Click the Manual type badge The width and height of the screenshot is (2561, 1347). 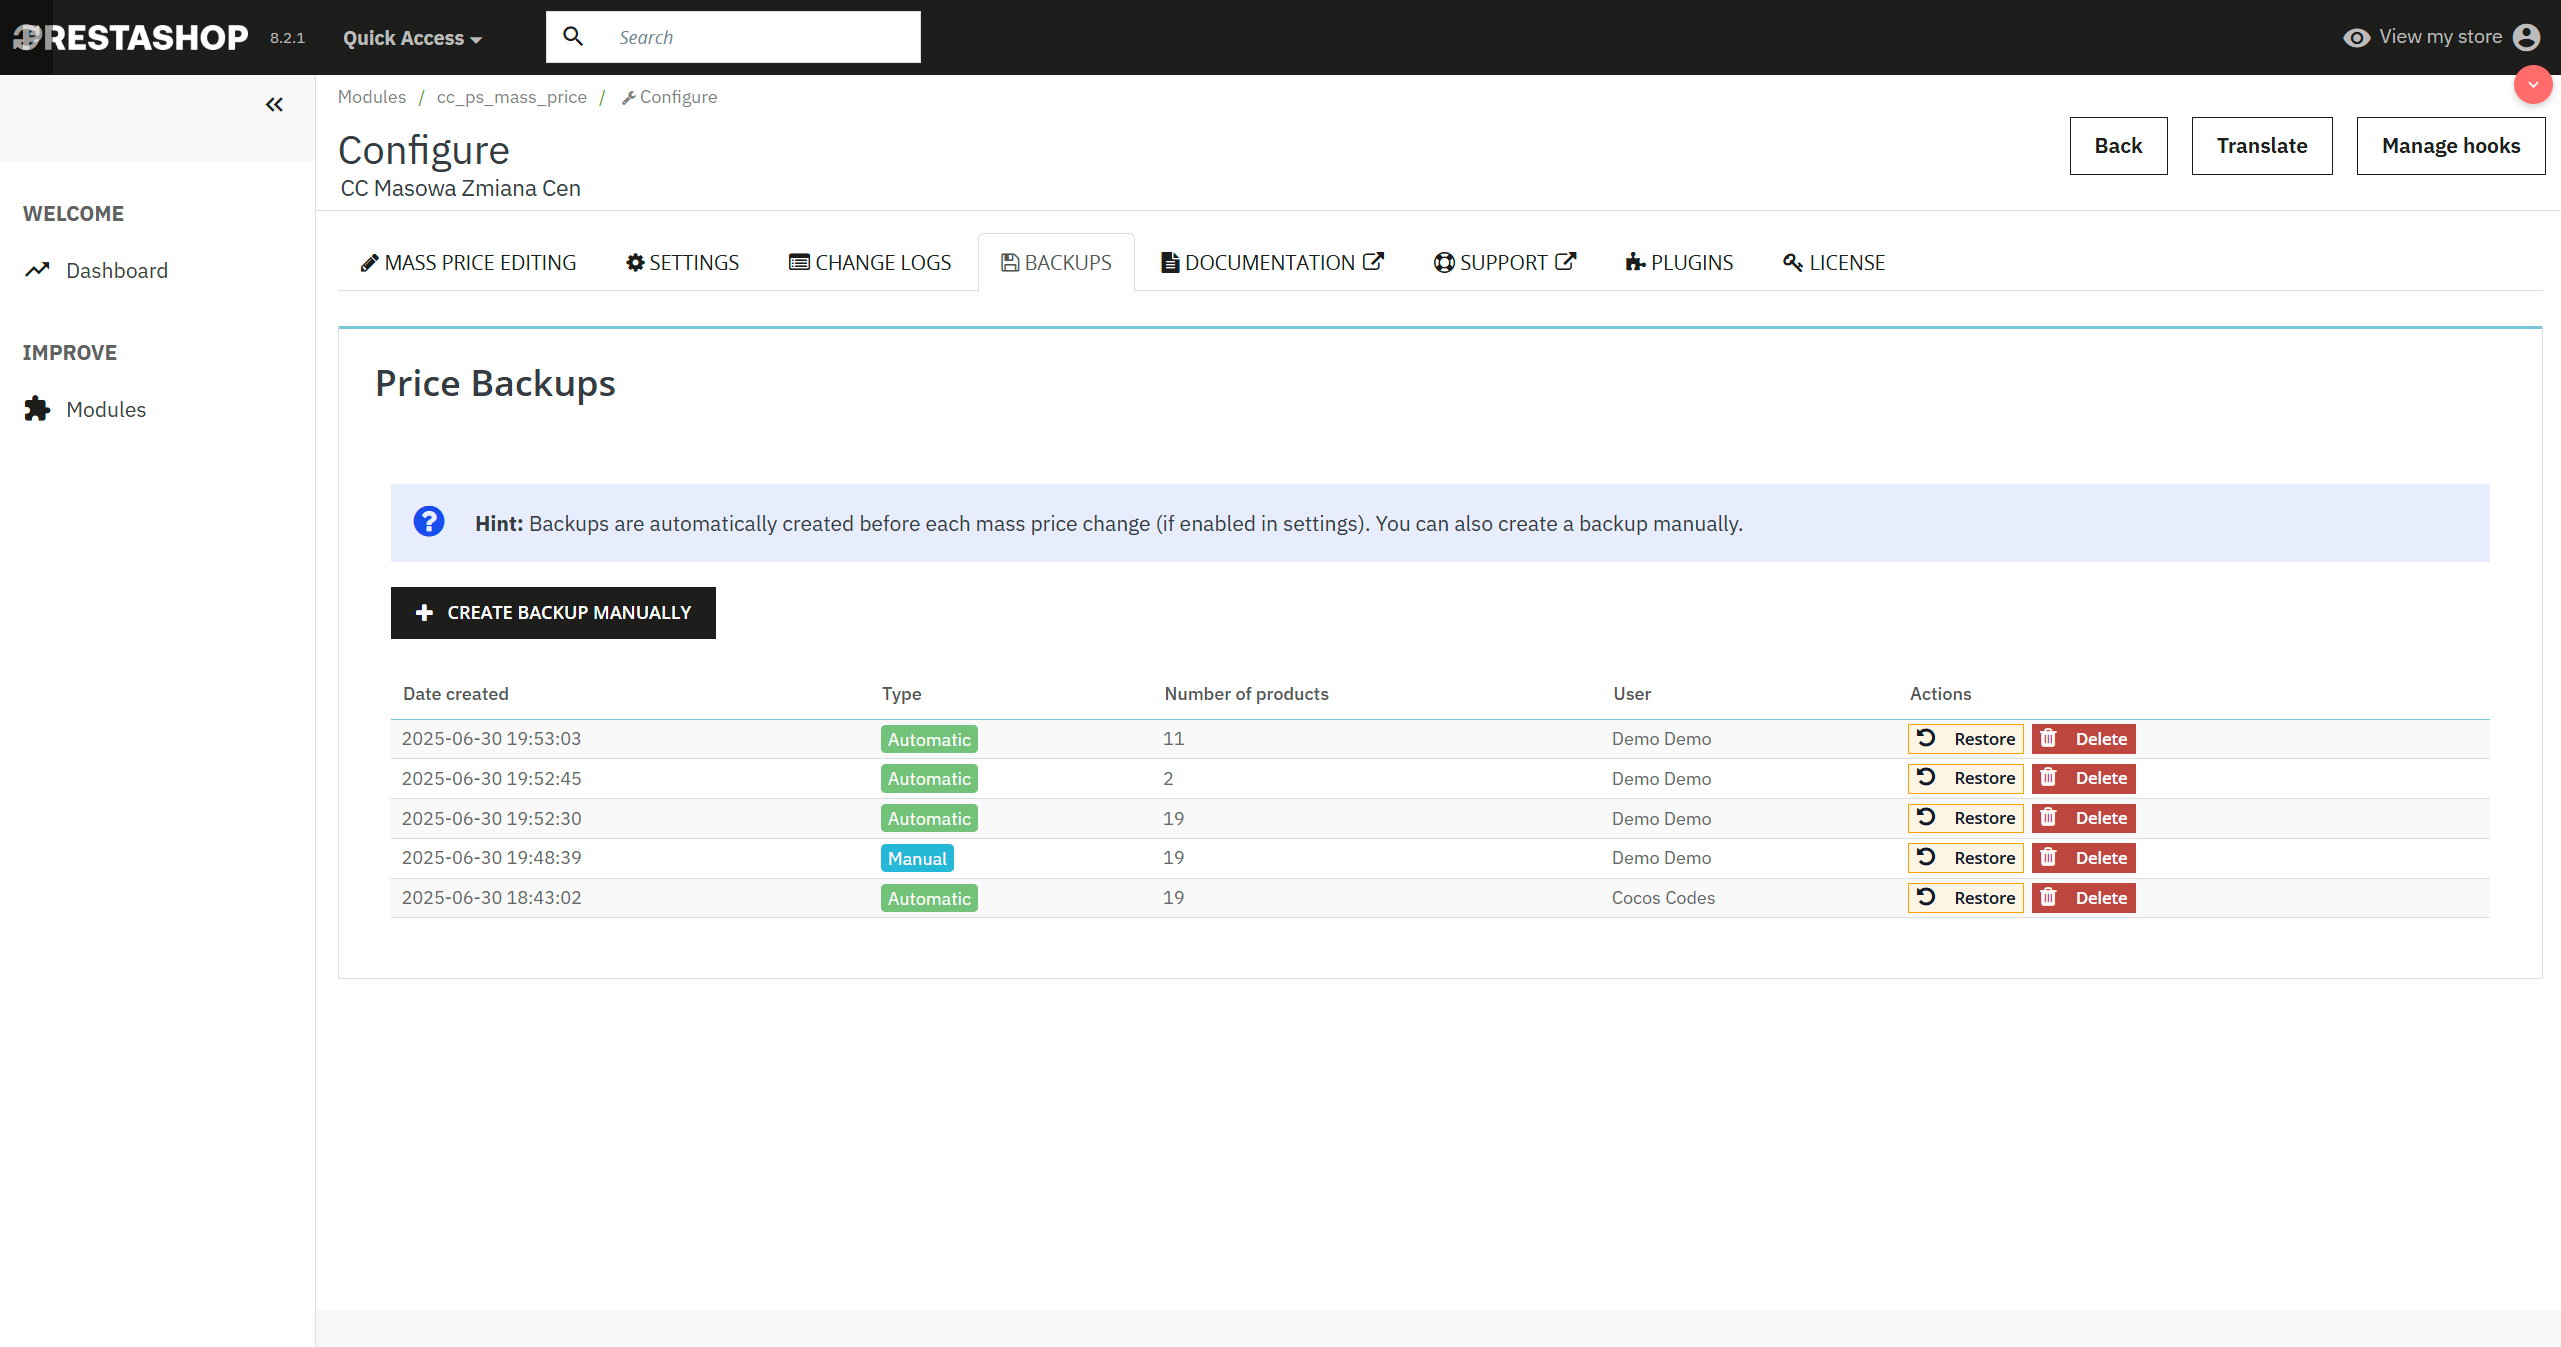click(917, 858)
